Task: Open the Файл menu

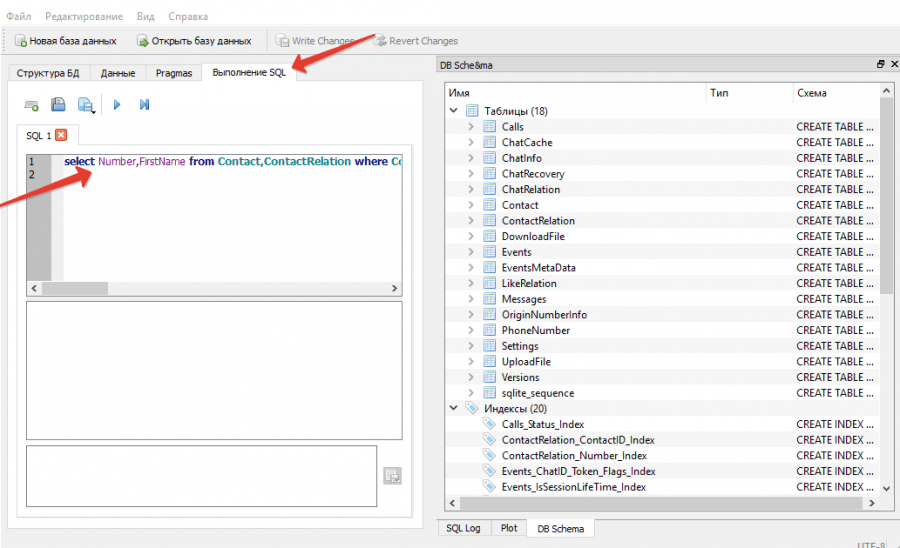Action: pyautogui.click(x=18, y=17)
